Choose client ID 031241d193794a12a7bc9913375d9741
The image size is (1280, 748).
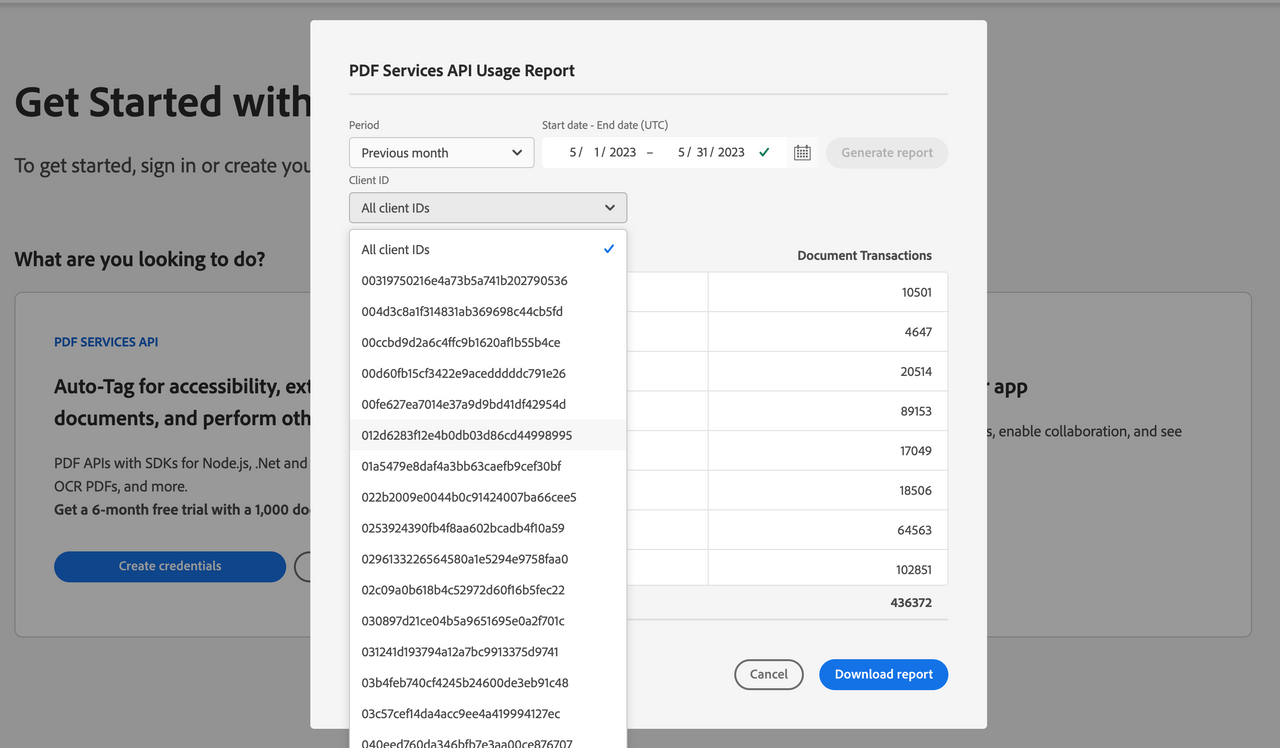[x=488, y=653]
